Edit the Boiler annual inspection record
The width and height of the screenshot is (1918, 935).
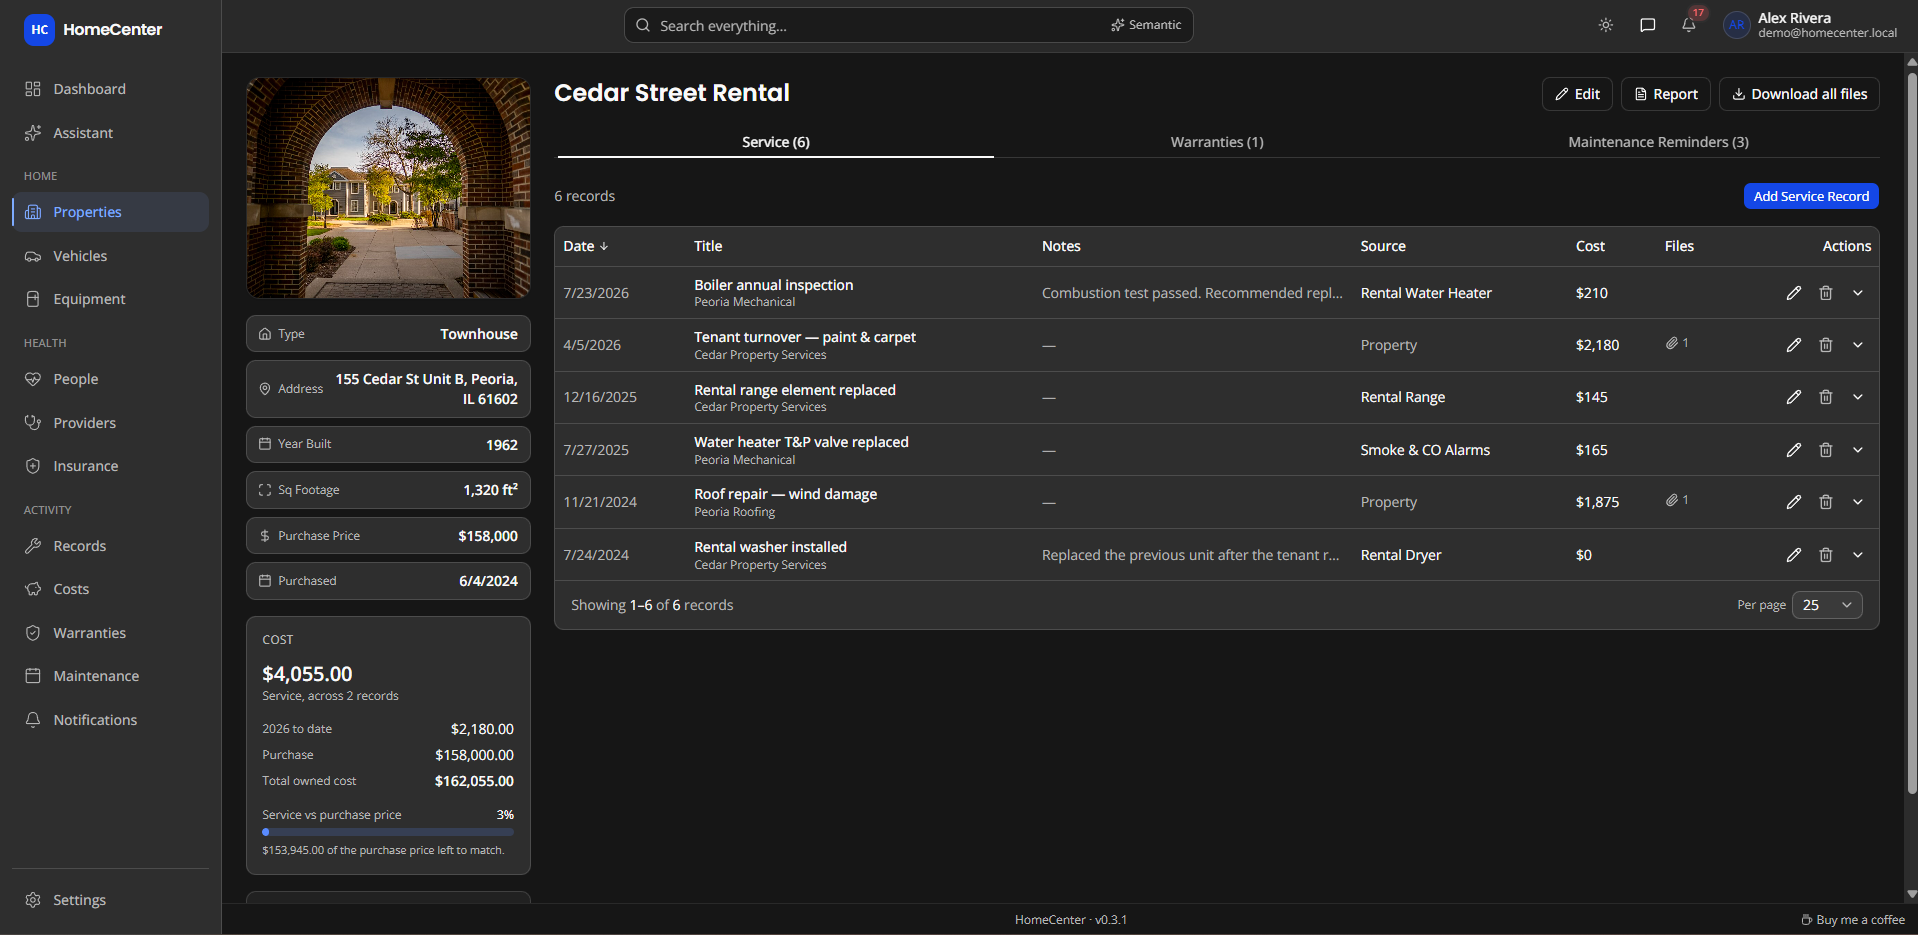(x=1794, y=293)
